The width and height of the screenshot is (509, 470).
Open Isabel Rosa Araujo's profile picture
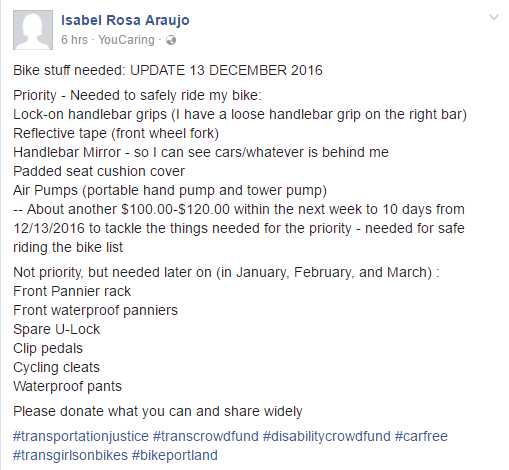tap(33, 30)
